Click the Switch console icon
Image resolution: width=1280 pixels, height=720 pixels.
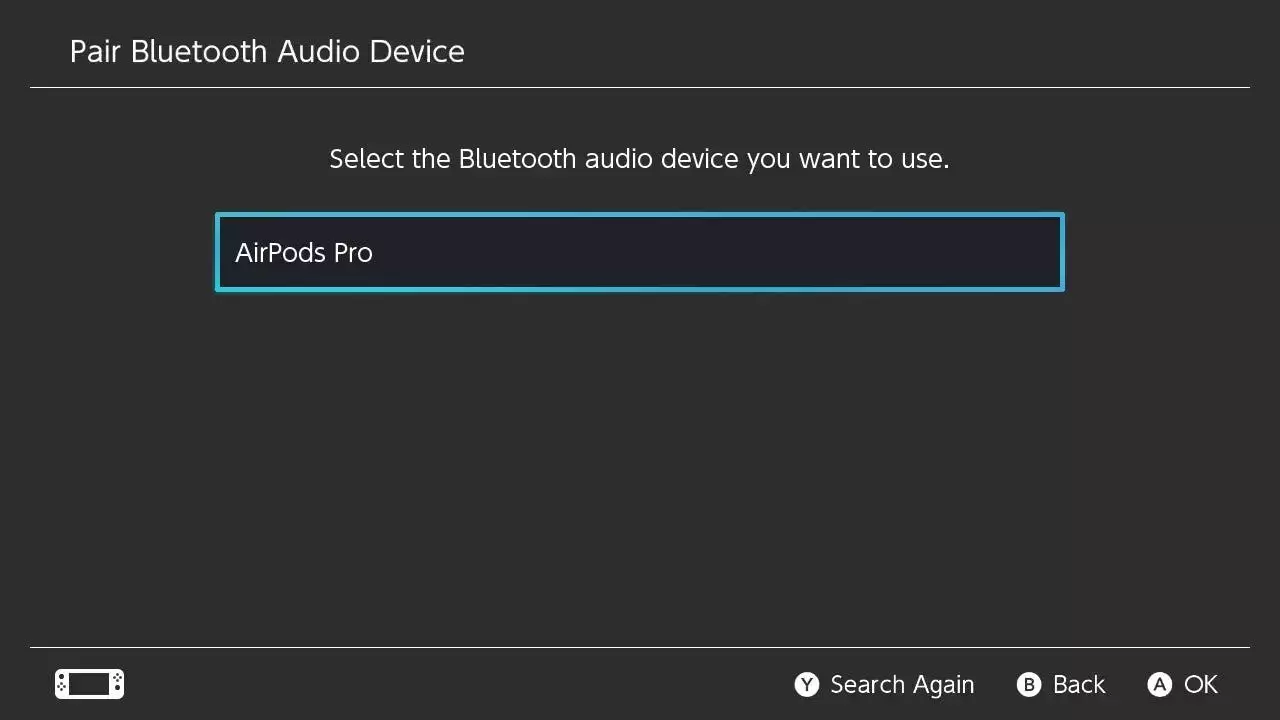pyautogui.click(x=89, y=684)
